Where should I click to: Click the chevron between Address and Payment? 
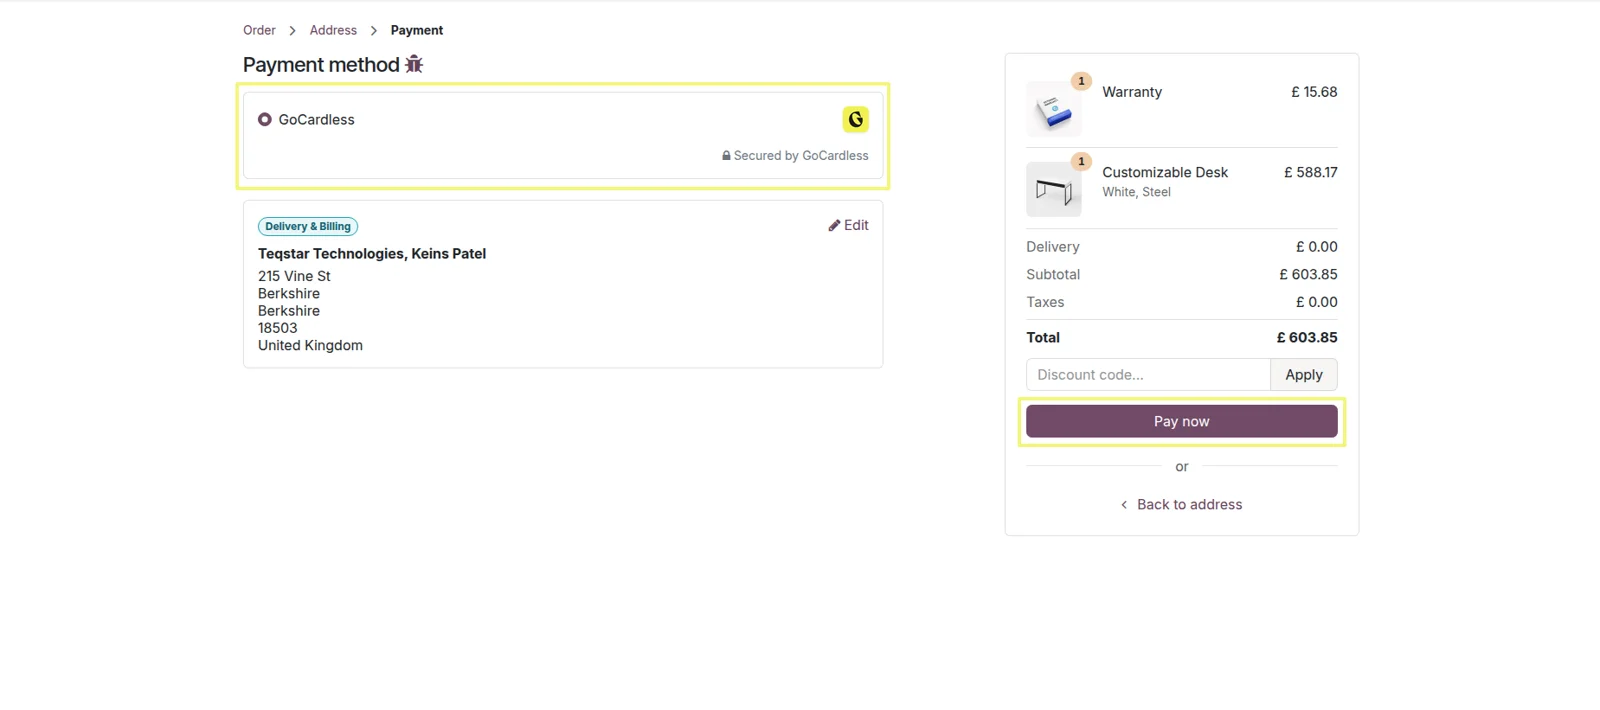(x=374, y=31)
